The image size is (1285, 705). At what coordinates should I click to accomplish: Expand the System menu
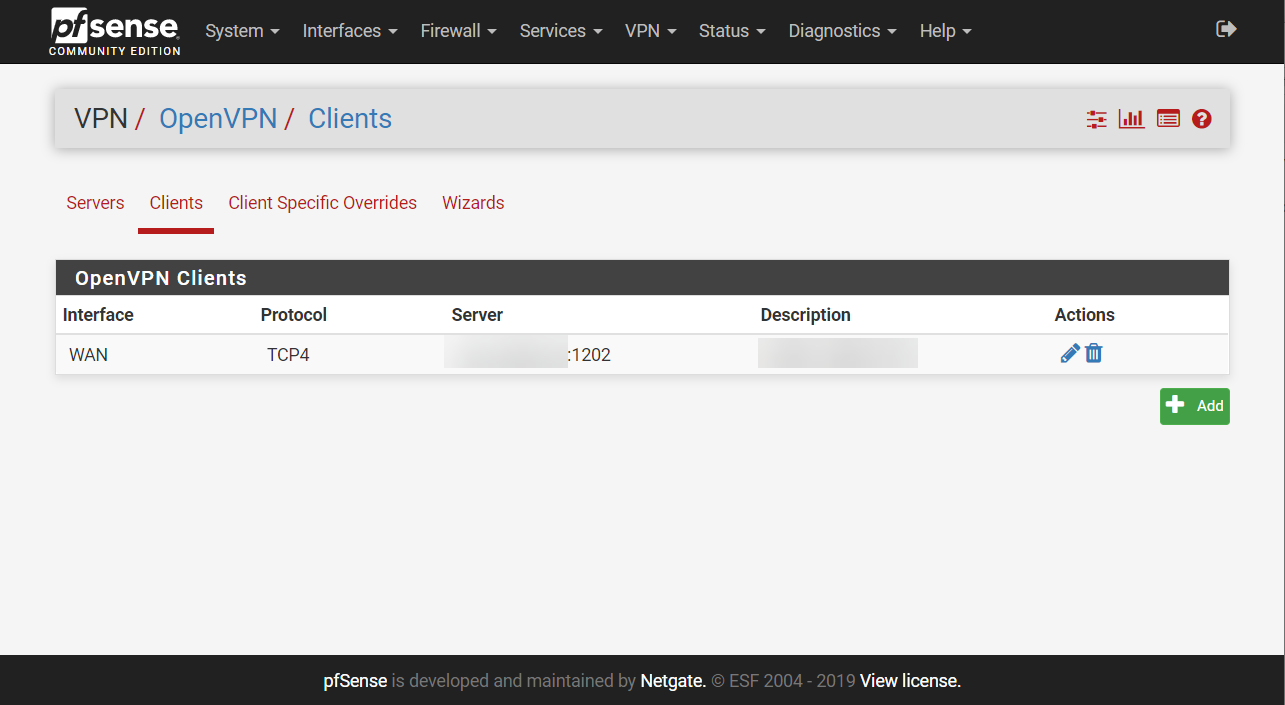242,31
